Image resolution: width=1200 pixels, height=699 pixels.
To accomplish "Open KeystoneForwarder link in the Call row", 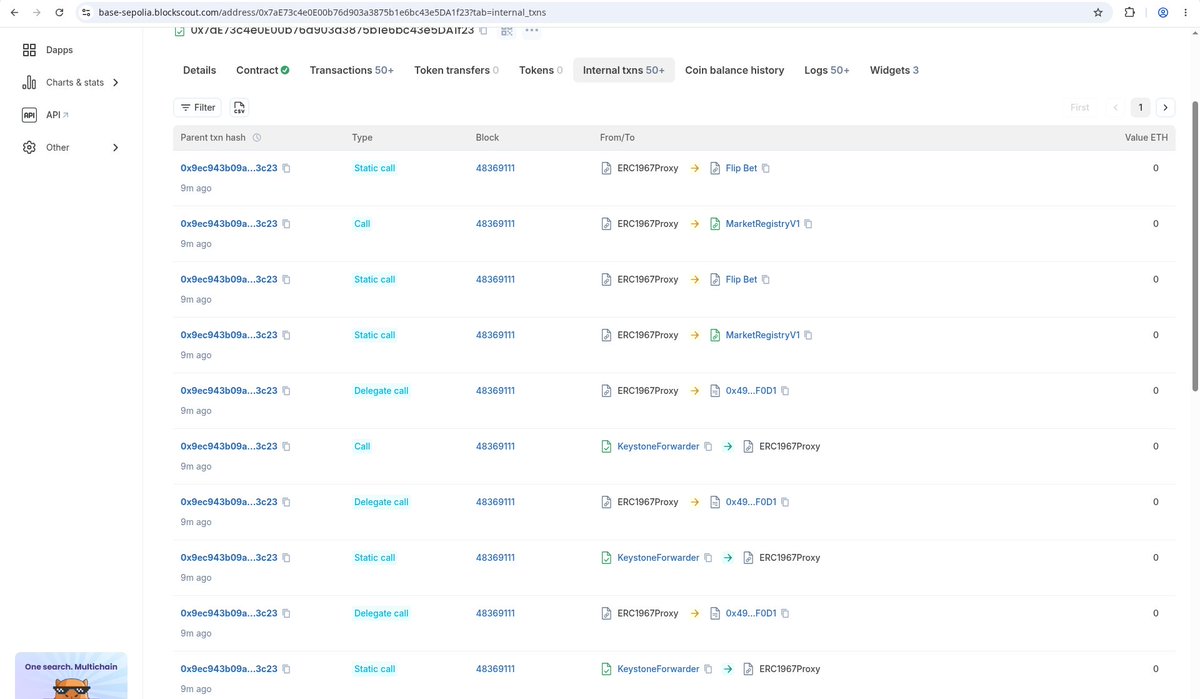I will click(x=658, y=447).
